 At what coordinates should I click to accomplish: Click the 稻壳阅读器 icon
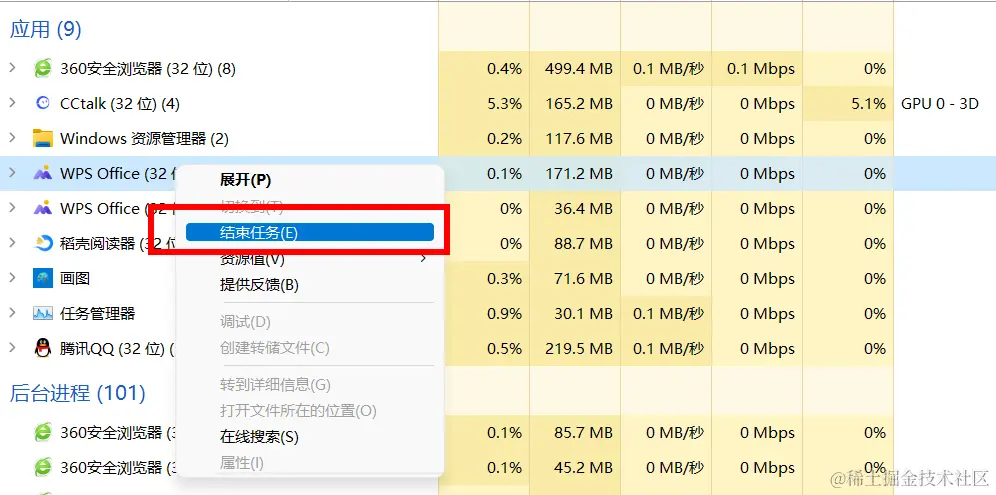pos(43,243)
